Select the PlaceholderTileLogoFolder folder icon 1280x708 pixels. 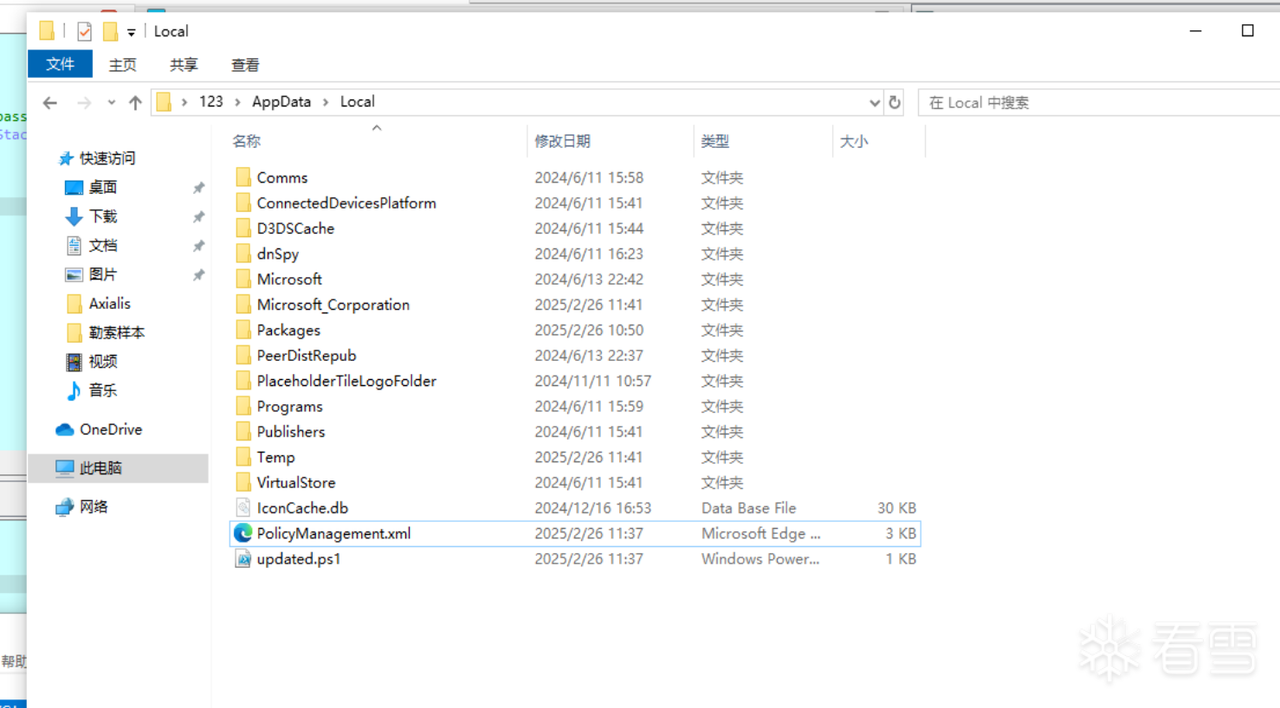(x=242, y=381)
